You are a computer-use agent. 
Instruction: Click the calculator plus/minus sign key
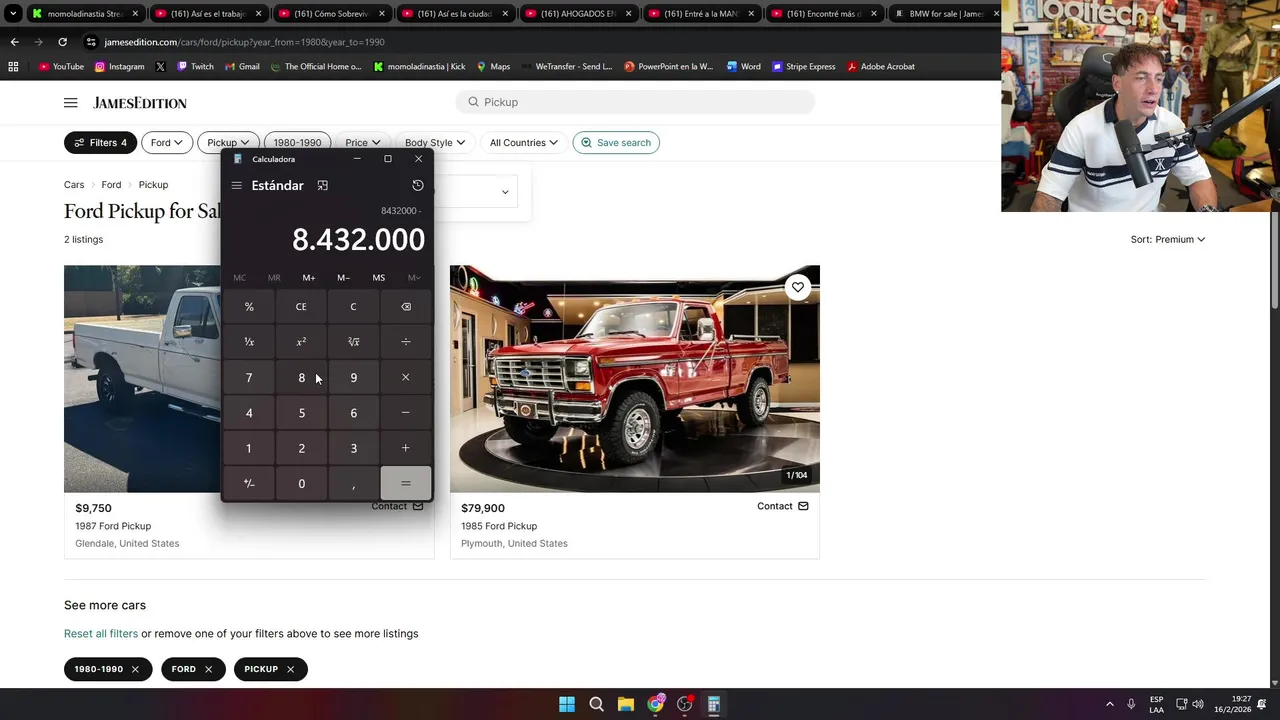[249, 483]
